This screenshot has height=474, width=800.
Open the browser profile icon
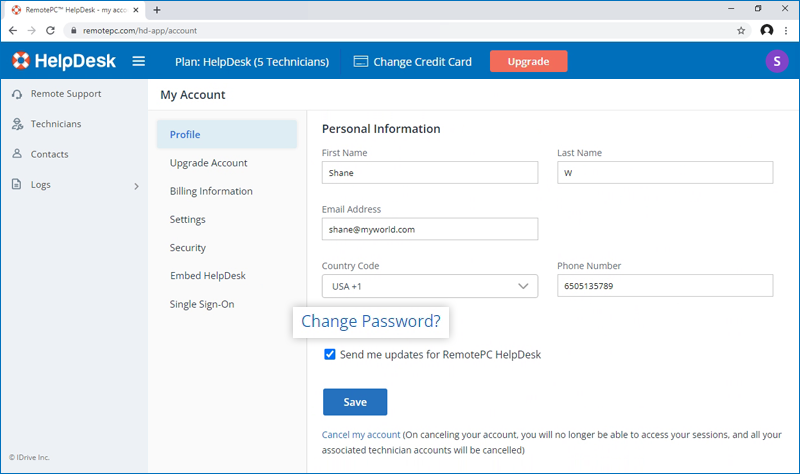(x=766, y=31)
